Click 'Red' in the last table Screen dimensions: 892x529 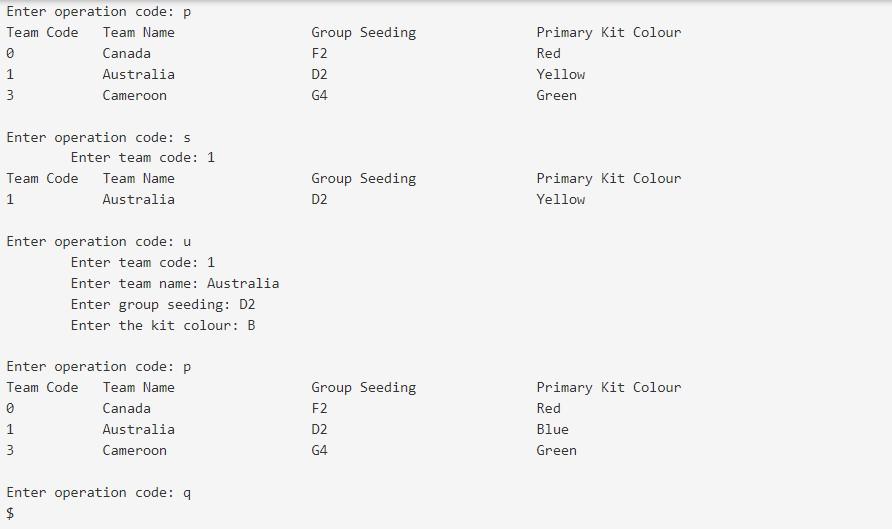click(548, 408)
